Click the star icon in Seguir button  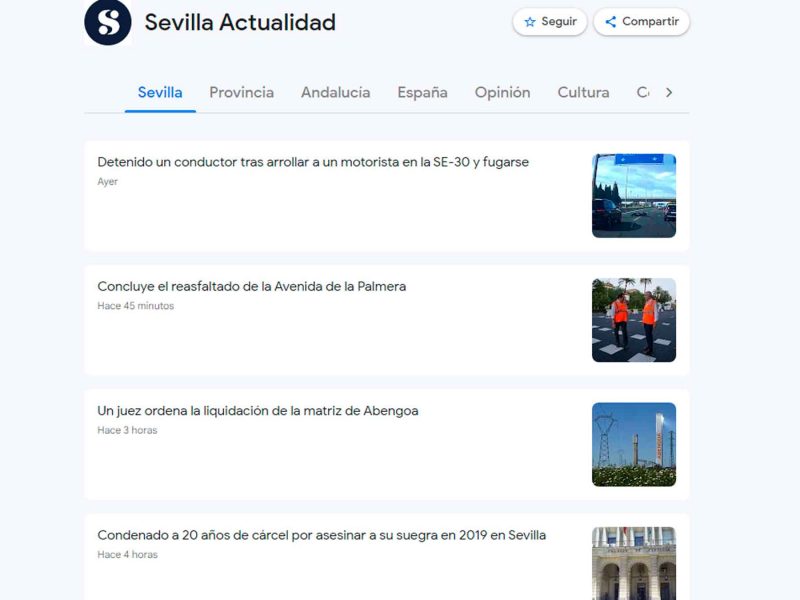pos(530,22)
